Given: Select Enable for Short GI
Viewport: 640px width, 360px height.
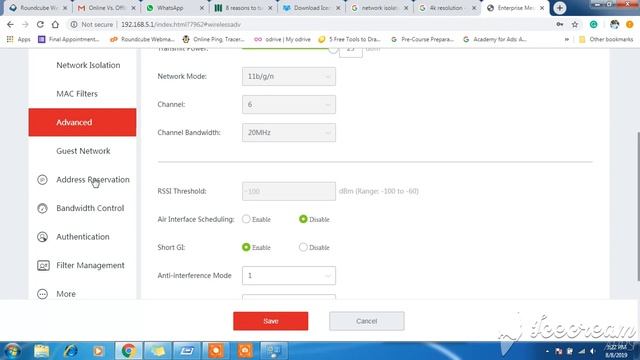Looking at the screenshot, I should click(246, 247).
